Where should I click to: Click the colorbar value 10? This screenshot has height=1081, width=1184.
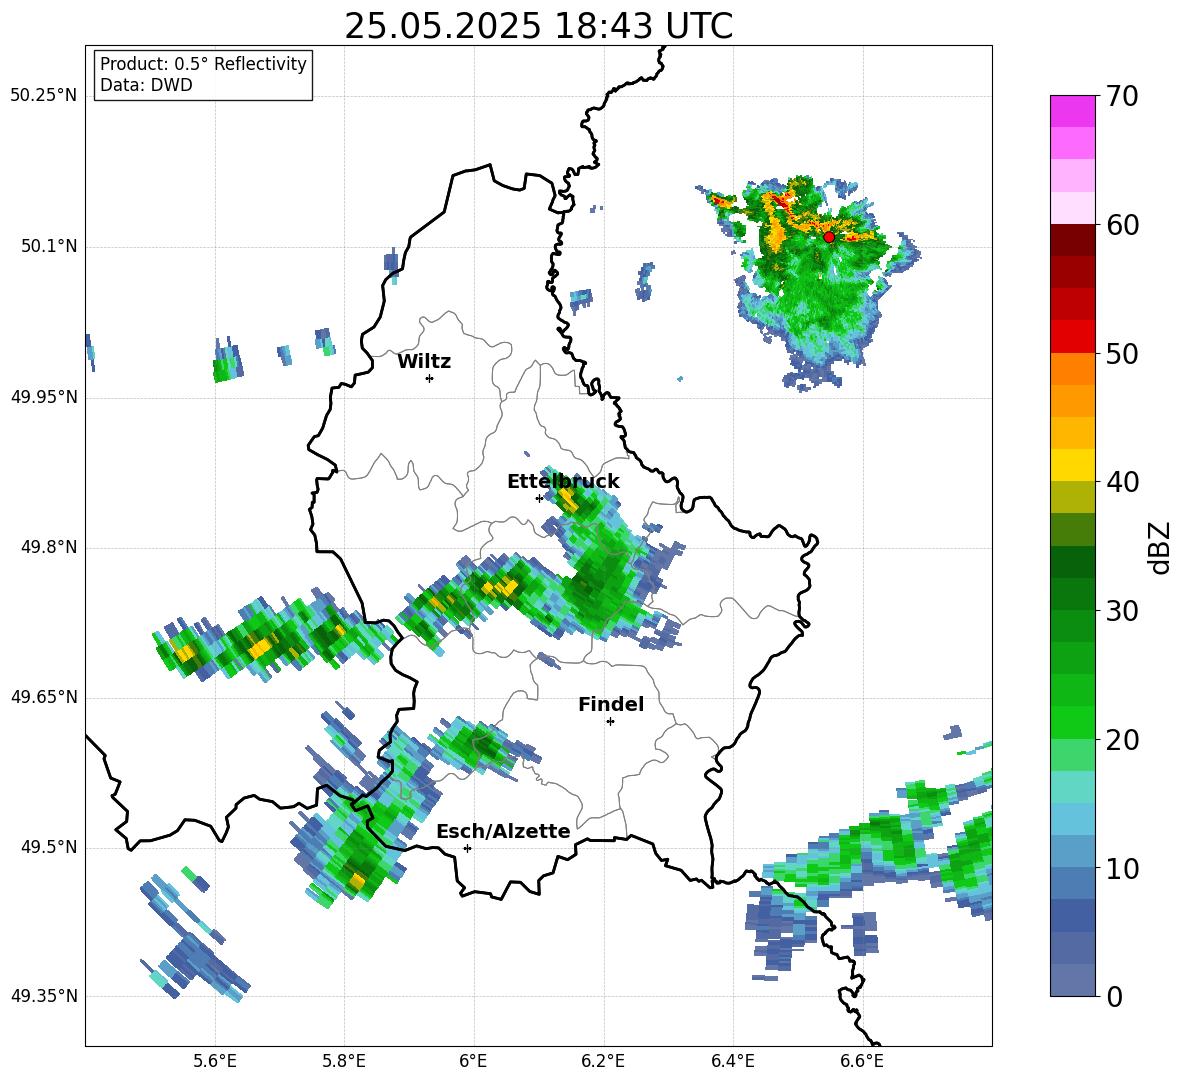1122,868
